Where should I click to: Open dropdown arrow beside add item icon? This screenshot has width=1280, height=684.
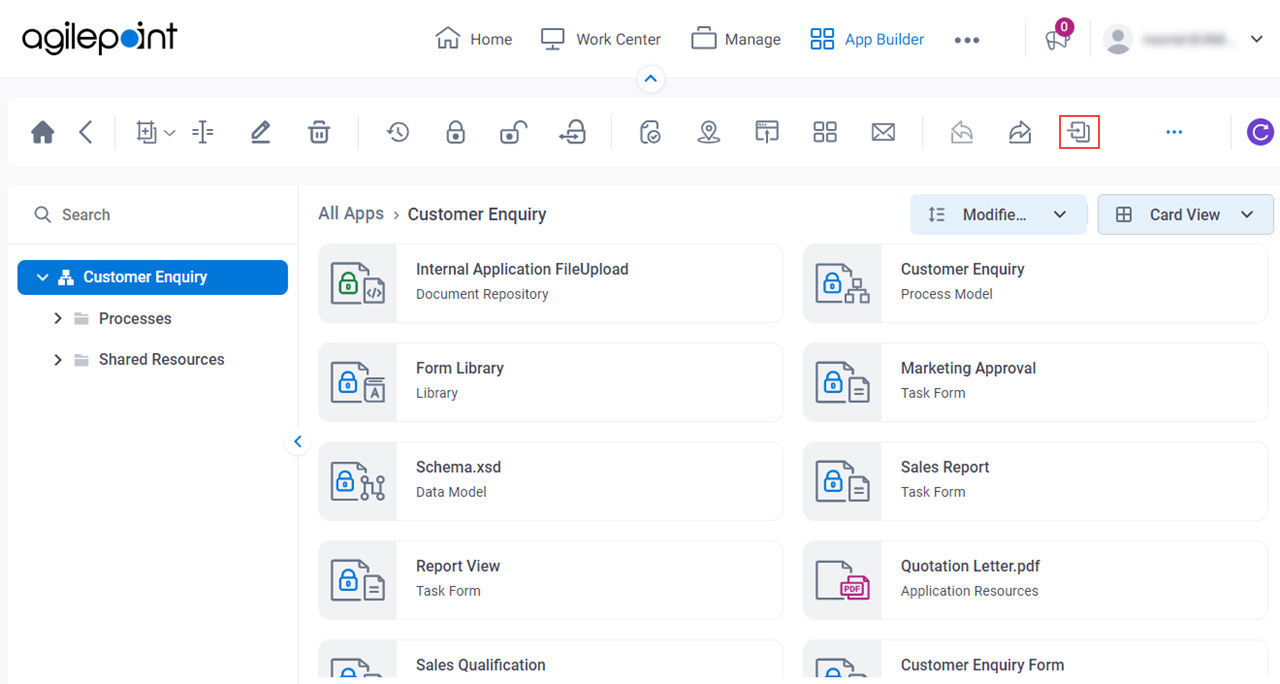pyautogui.click(x=170, y=133)
